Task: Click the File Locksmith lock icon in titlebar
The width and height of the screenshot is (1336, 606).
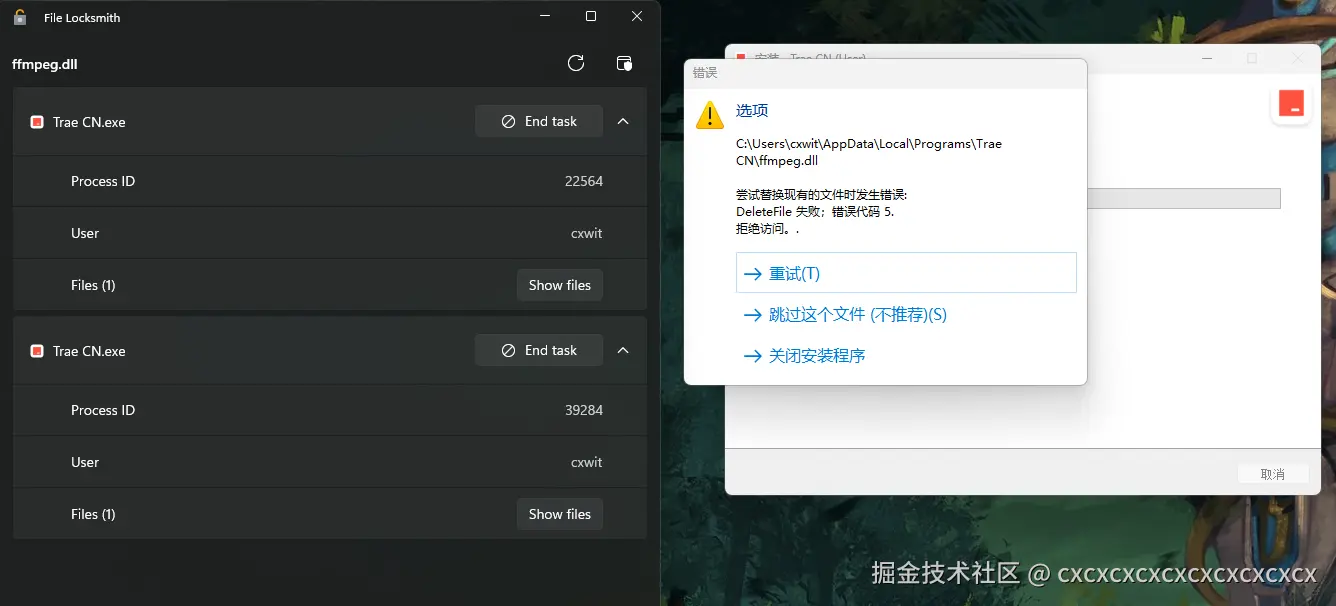Action: [x=18, y=17]
